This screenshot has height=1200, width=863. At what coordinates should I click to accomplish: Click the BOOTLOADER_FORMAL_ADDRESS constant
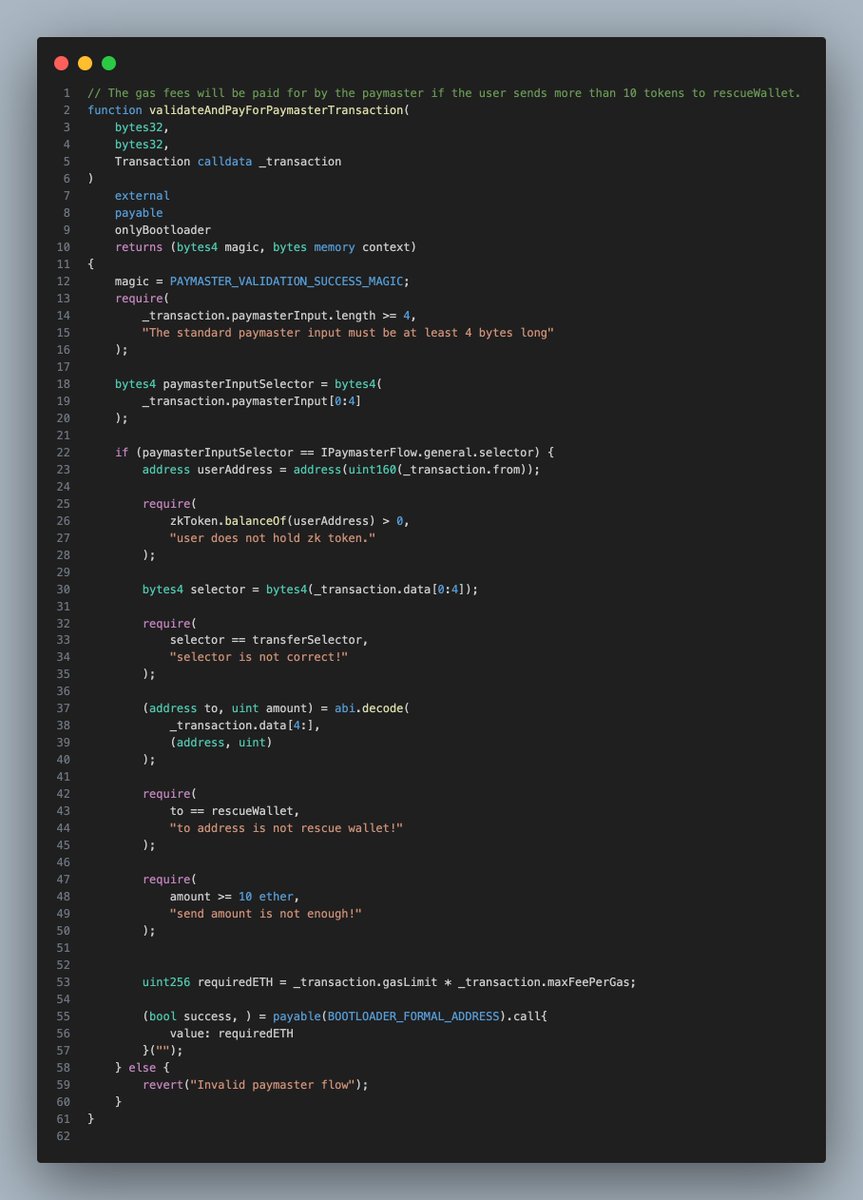tap(429, 1016)
